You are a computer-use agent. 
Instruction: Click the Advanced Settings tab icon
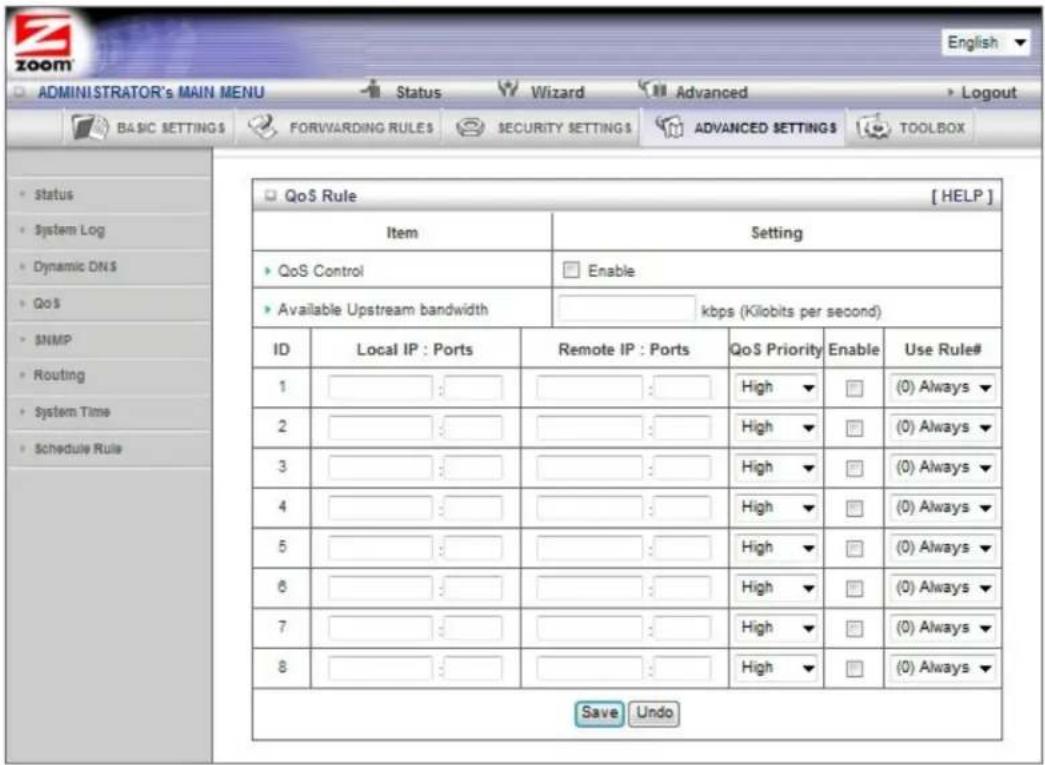click(669, 127)
